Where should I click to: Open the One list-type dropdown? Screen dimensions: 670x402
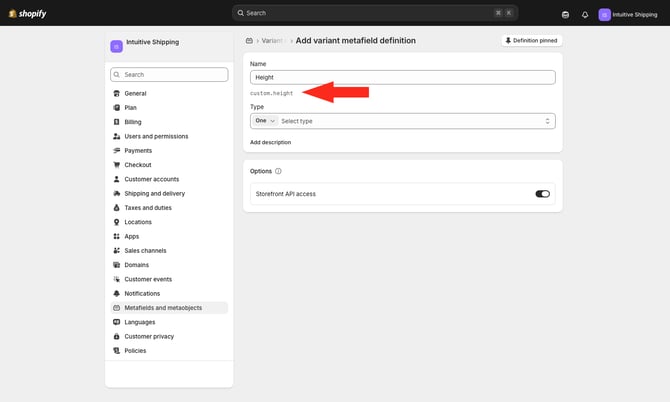point(265,121)
